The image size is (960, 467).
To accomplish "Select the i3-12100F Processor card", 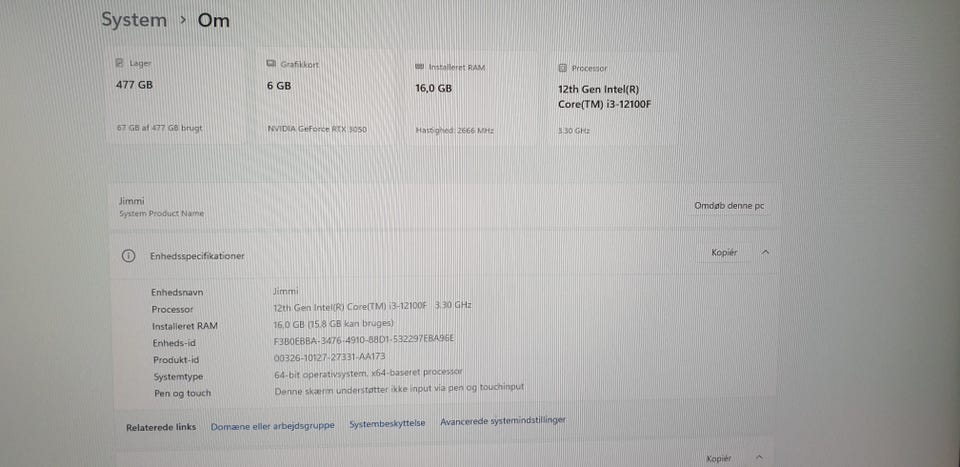I will coord(615,99).
